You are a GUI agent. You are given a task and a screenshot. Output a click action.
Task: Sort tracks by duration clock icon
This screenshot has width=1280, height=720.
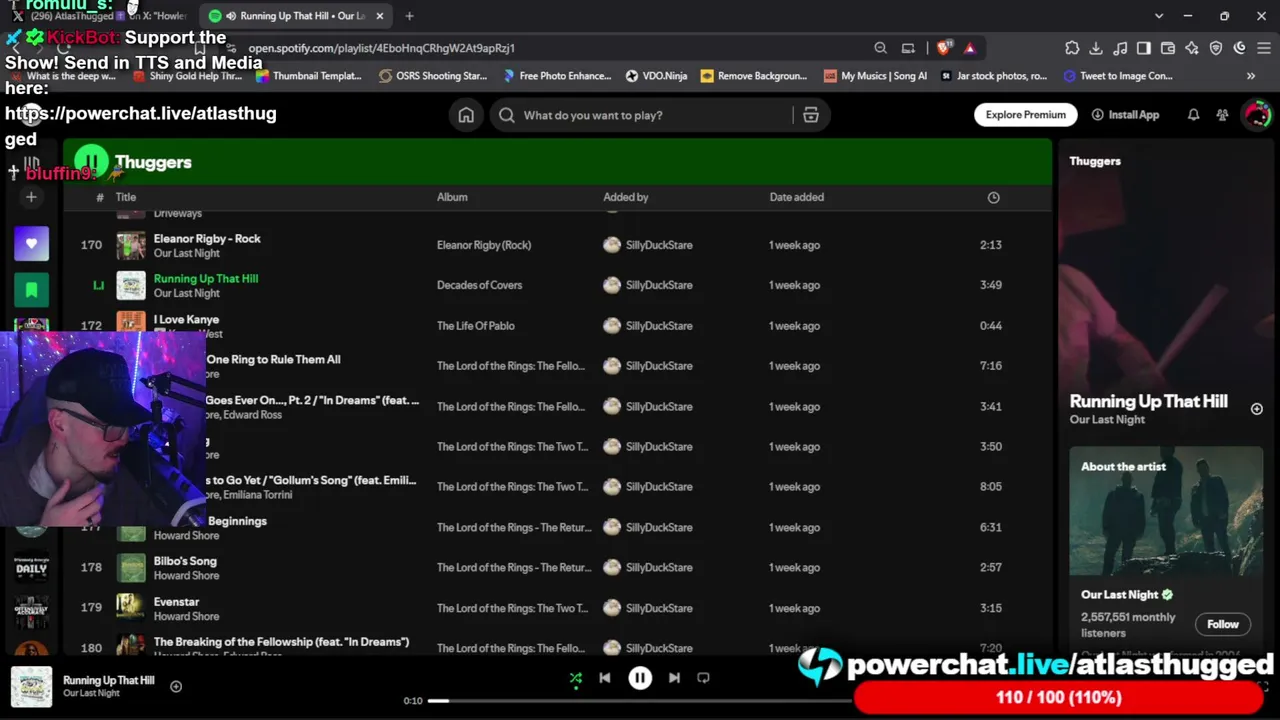tap(993, 198)
